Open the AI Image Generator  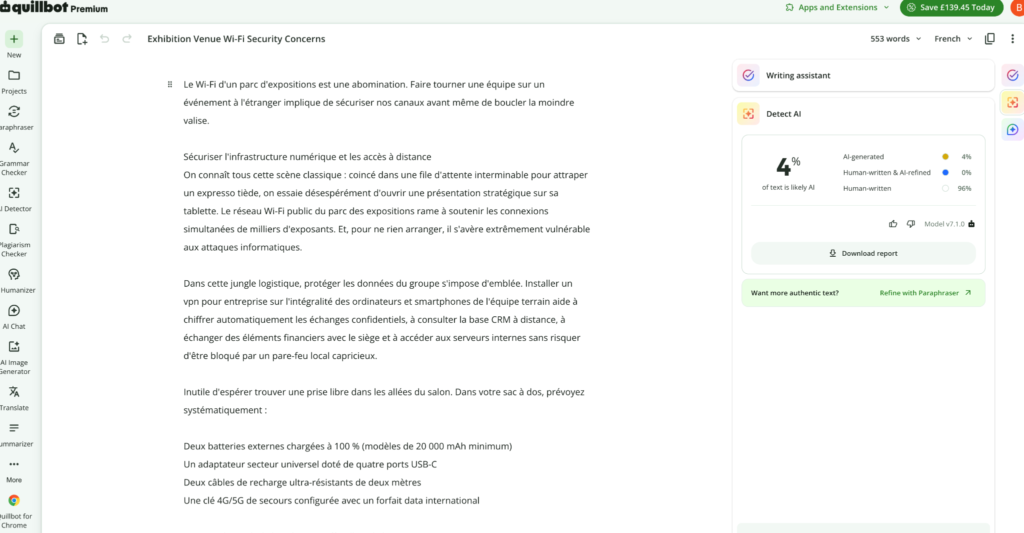[14, 357]
